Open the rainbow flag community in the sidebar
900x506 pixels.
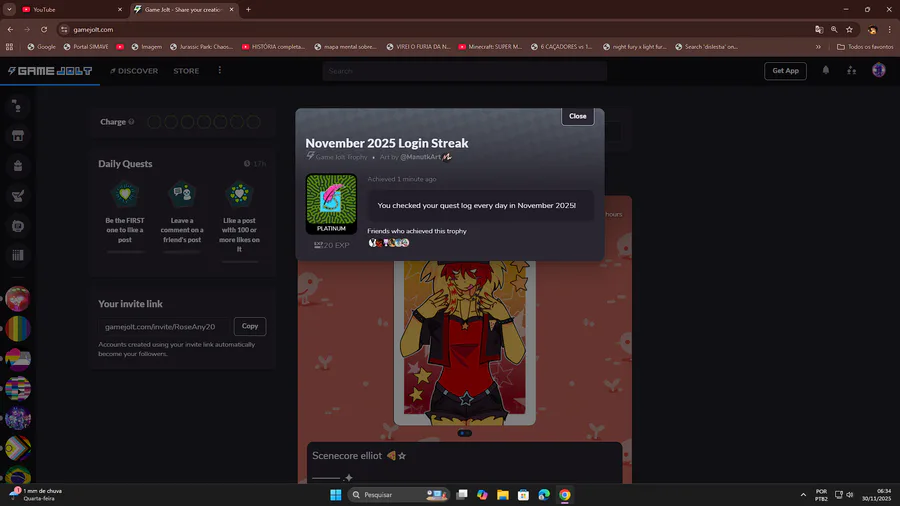[18, 329]
